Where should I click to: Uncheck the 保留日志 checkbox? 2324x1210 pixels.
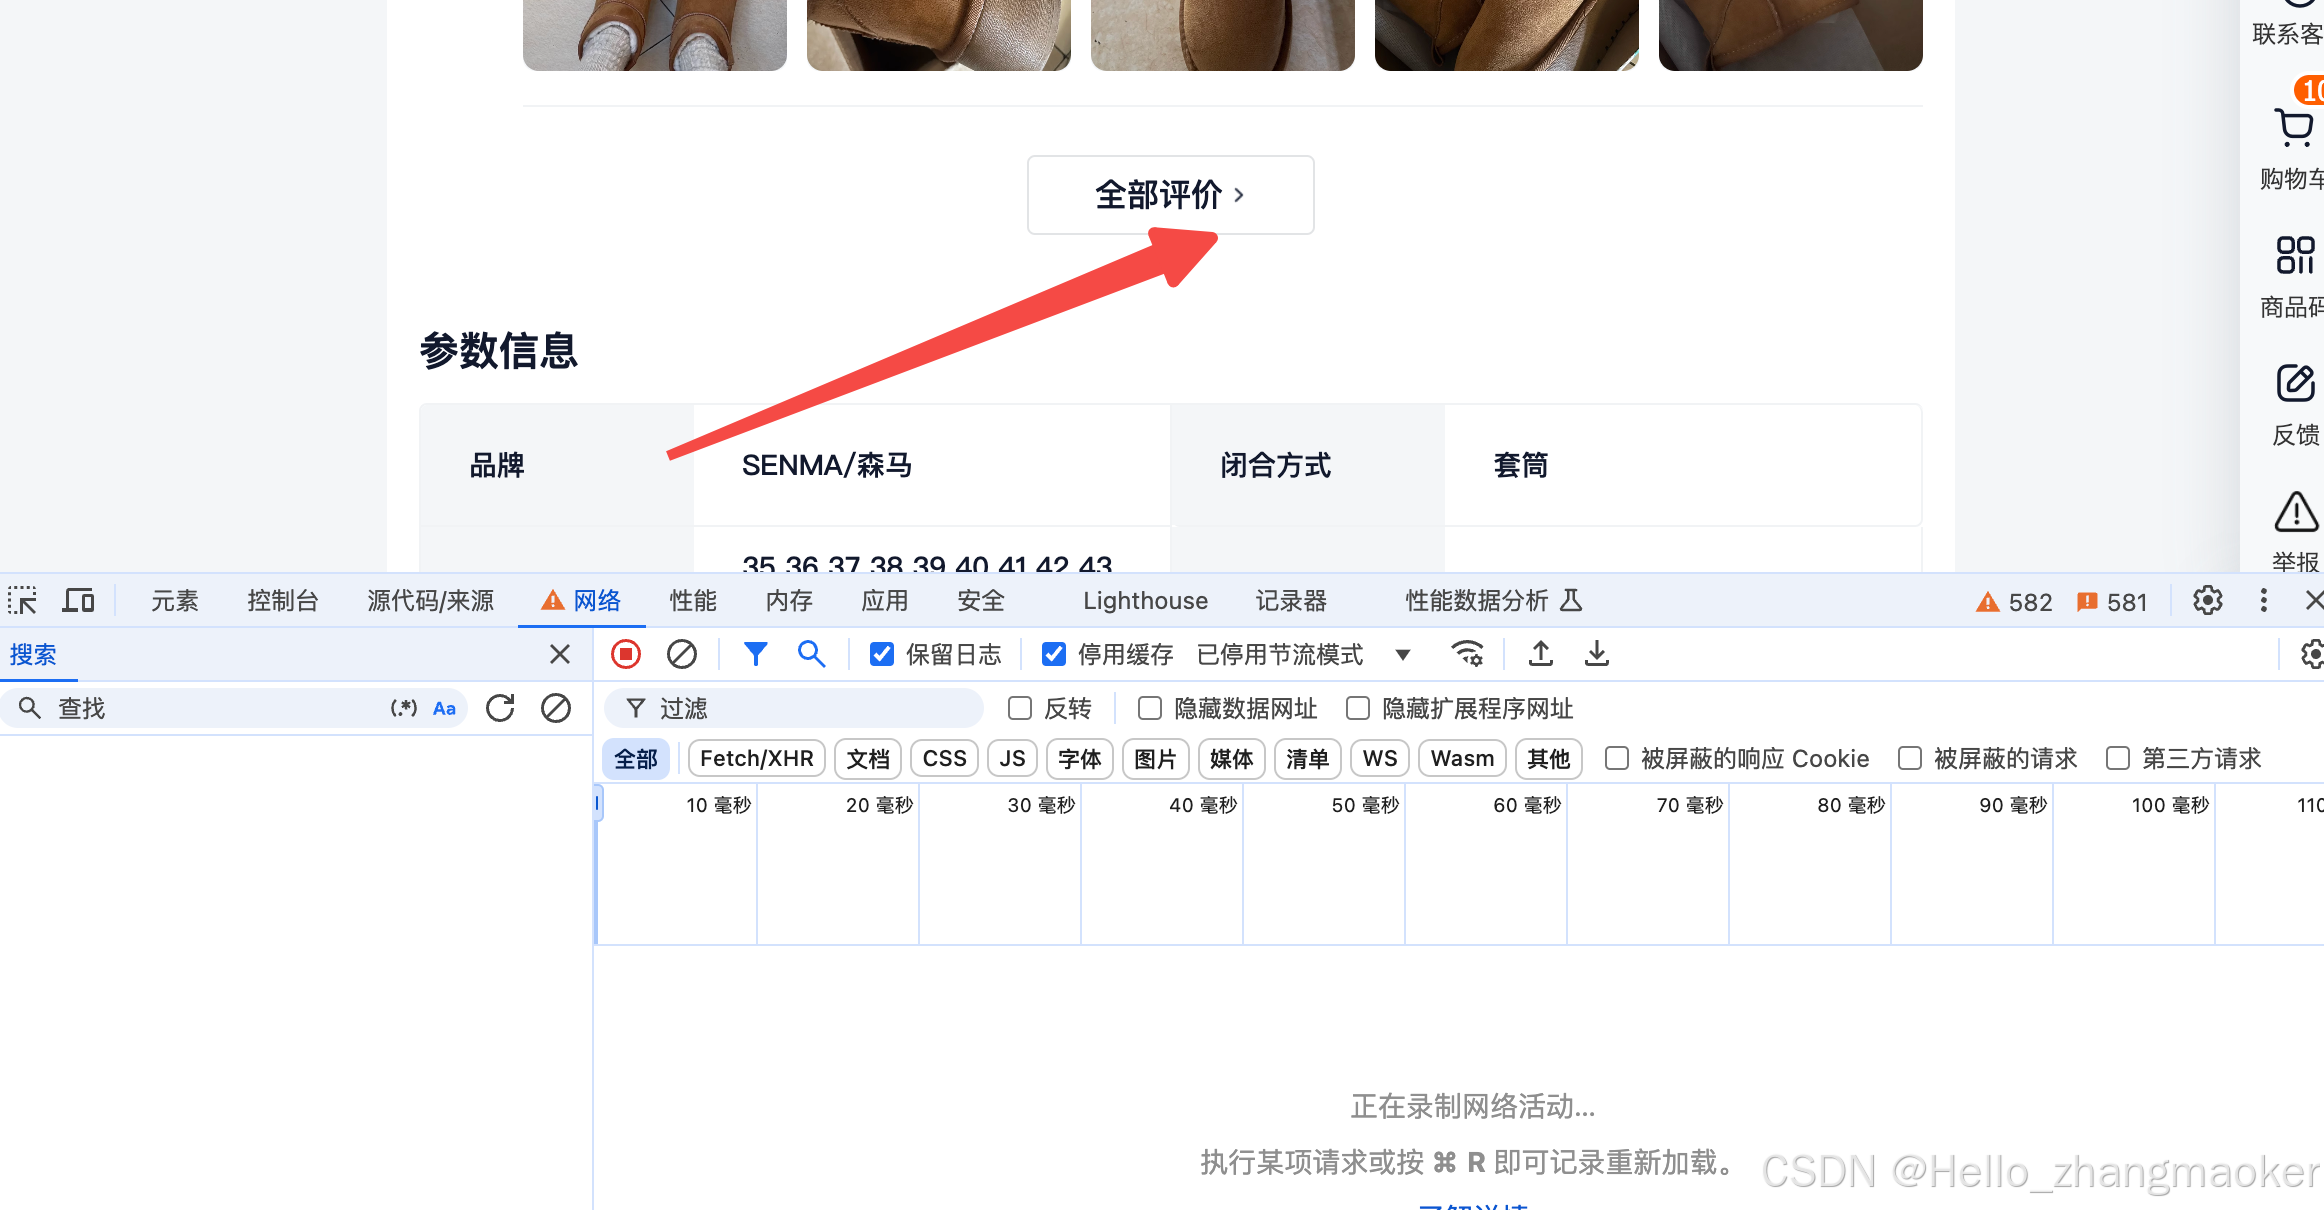tap(881, 654)
